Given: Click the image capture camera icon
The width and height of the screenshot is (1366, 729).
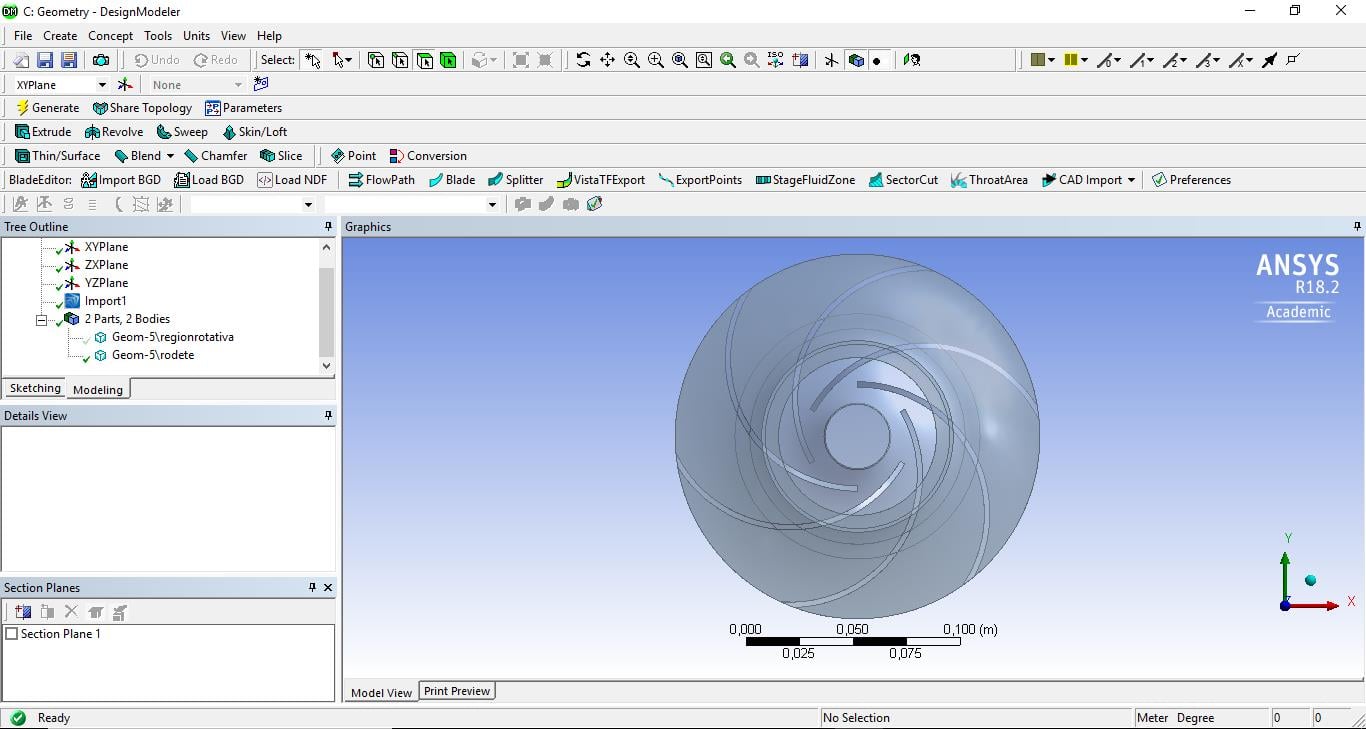Looking at the screenshot, I should tap(101, 60).
